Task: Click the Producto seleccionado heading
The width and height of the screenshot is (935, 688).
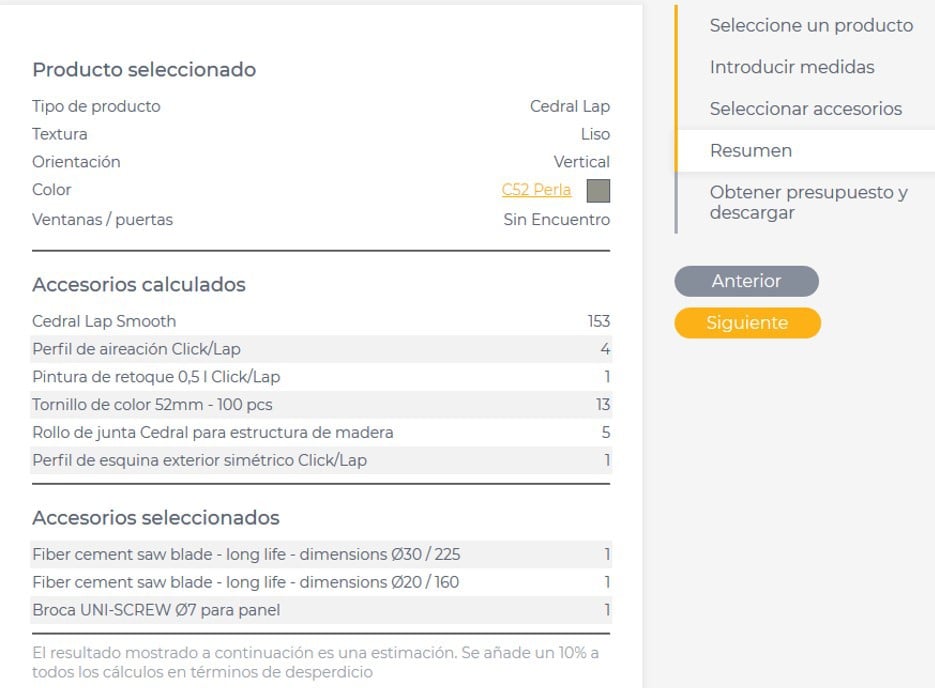Action: point(144,70)
